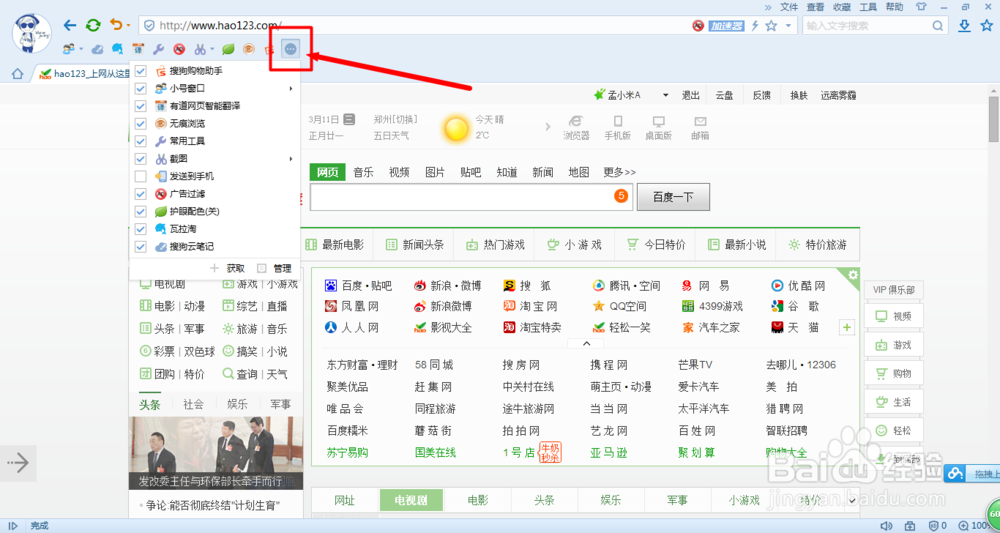Uncheck the 常用工具 checkbox
This screenshot has height=533, width=1000.
click(141, 140)
